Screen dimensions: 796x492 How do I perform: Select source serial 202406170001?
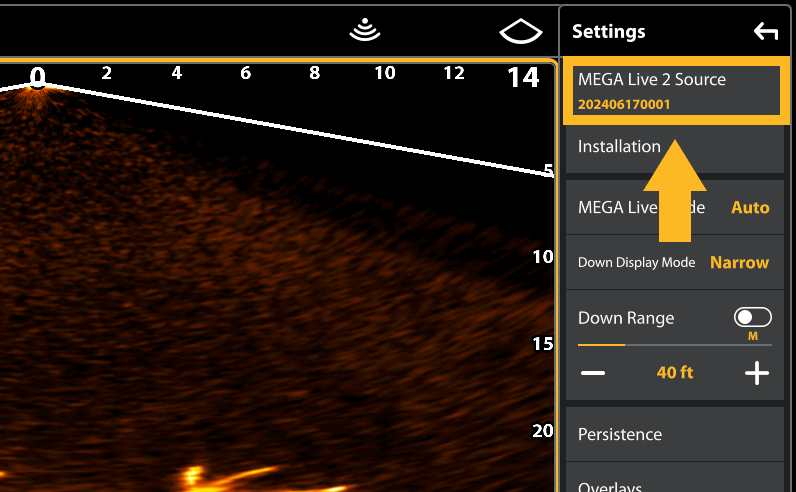624,105
